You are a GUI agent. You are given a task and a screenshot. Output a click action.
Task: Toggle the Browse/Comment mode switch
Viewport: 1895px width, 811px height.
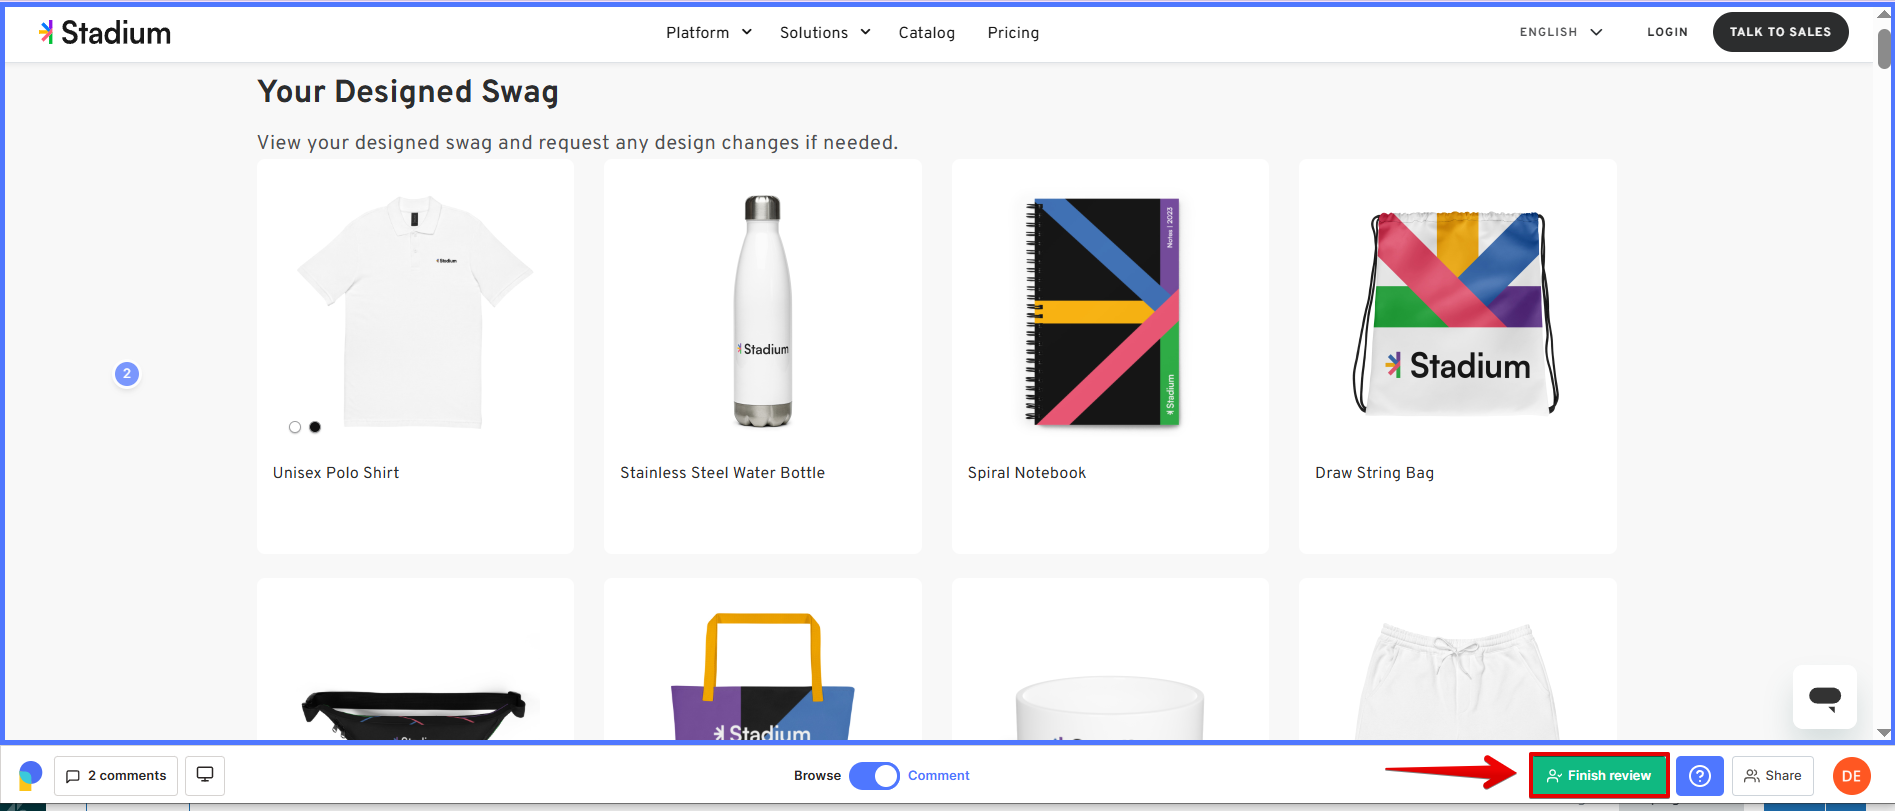[x=875, y=776]
